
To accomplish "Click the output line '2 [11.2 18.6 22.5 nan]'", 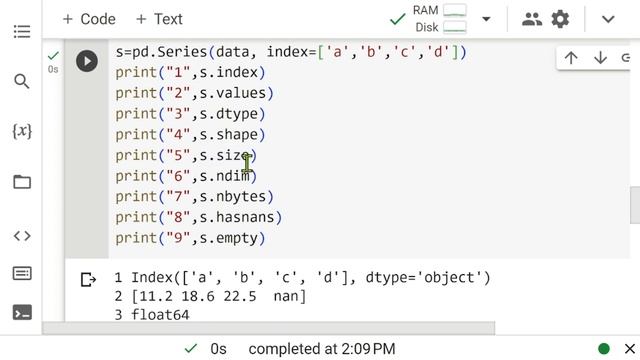I will 210,296.
